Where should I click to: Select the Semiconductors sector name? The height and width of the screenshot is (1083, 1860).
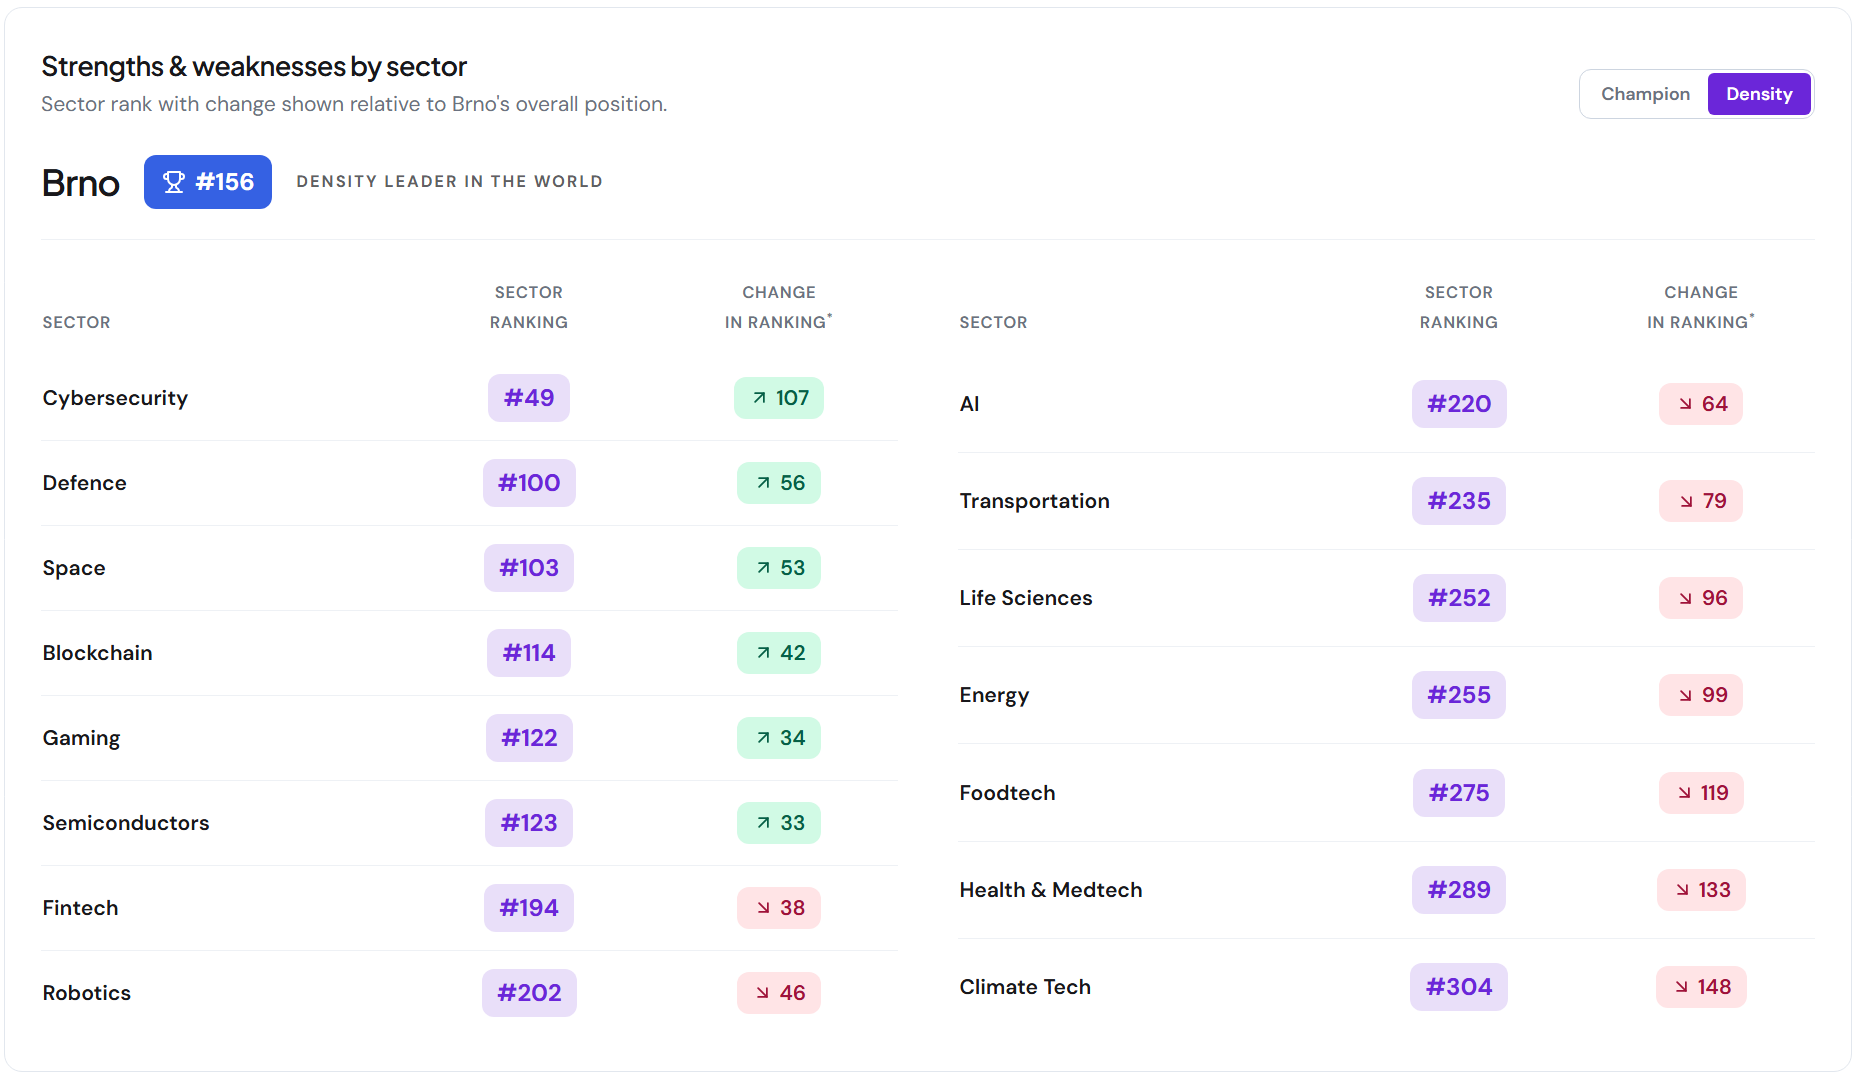tap(126, 823)
